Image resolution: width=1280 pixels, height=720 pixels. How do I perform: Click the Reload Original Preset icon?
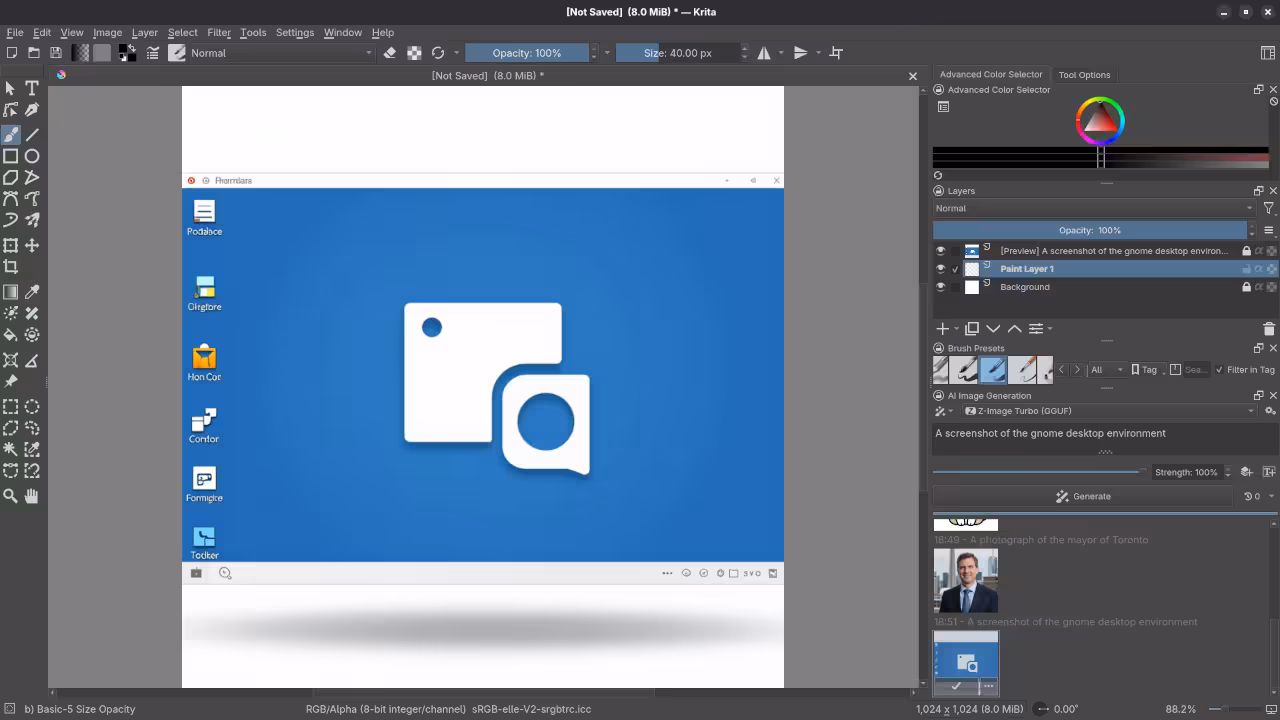[437, 53]
